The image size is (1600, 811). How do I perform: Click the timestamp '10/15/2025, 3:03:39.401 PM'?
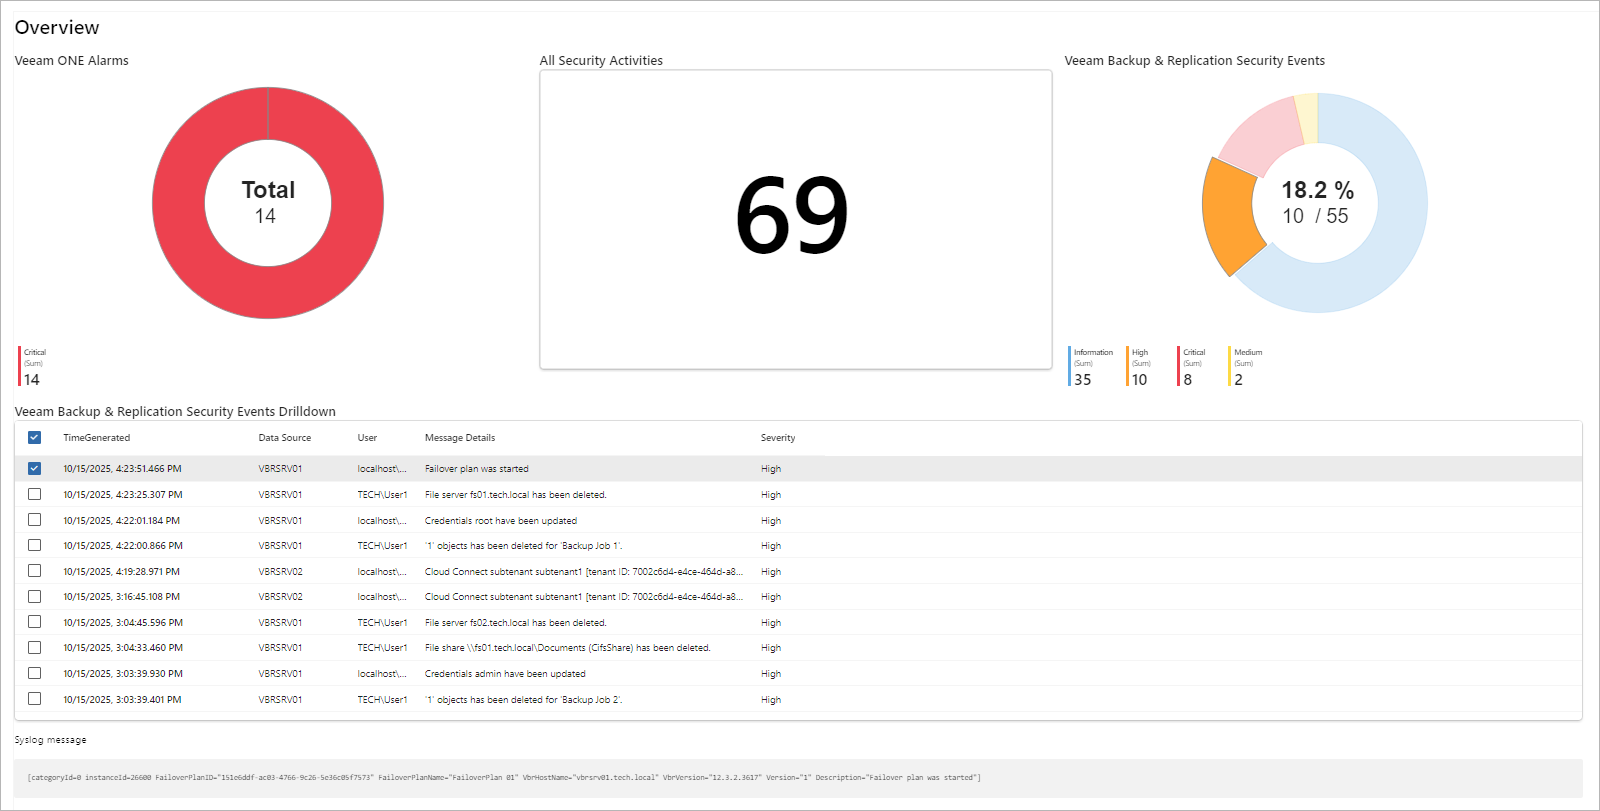122,700
